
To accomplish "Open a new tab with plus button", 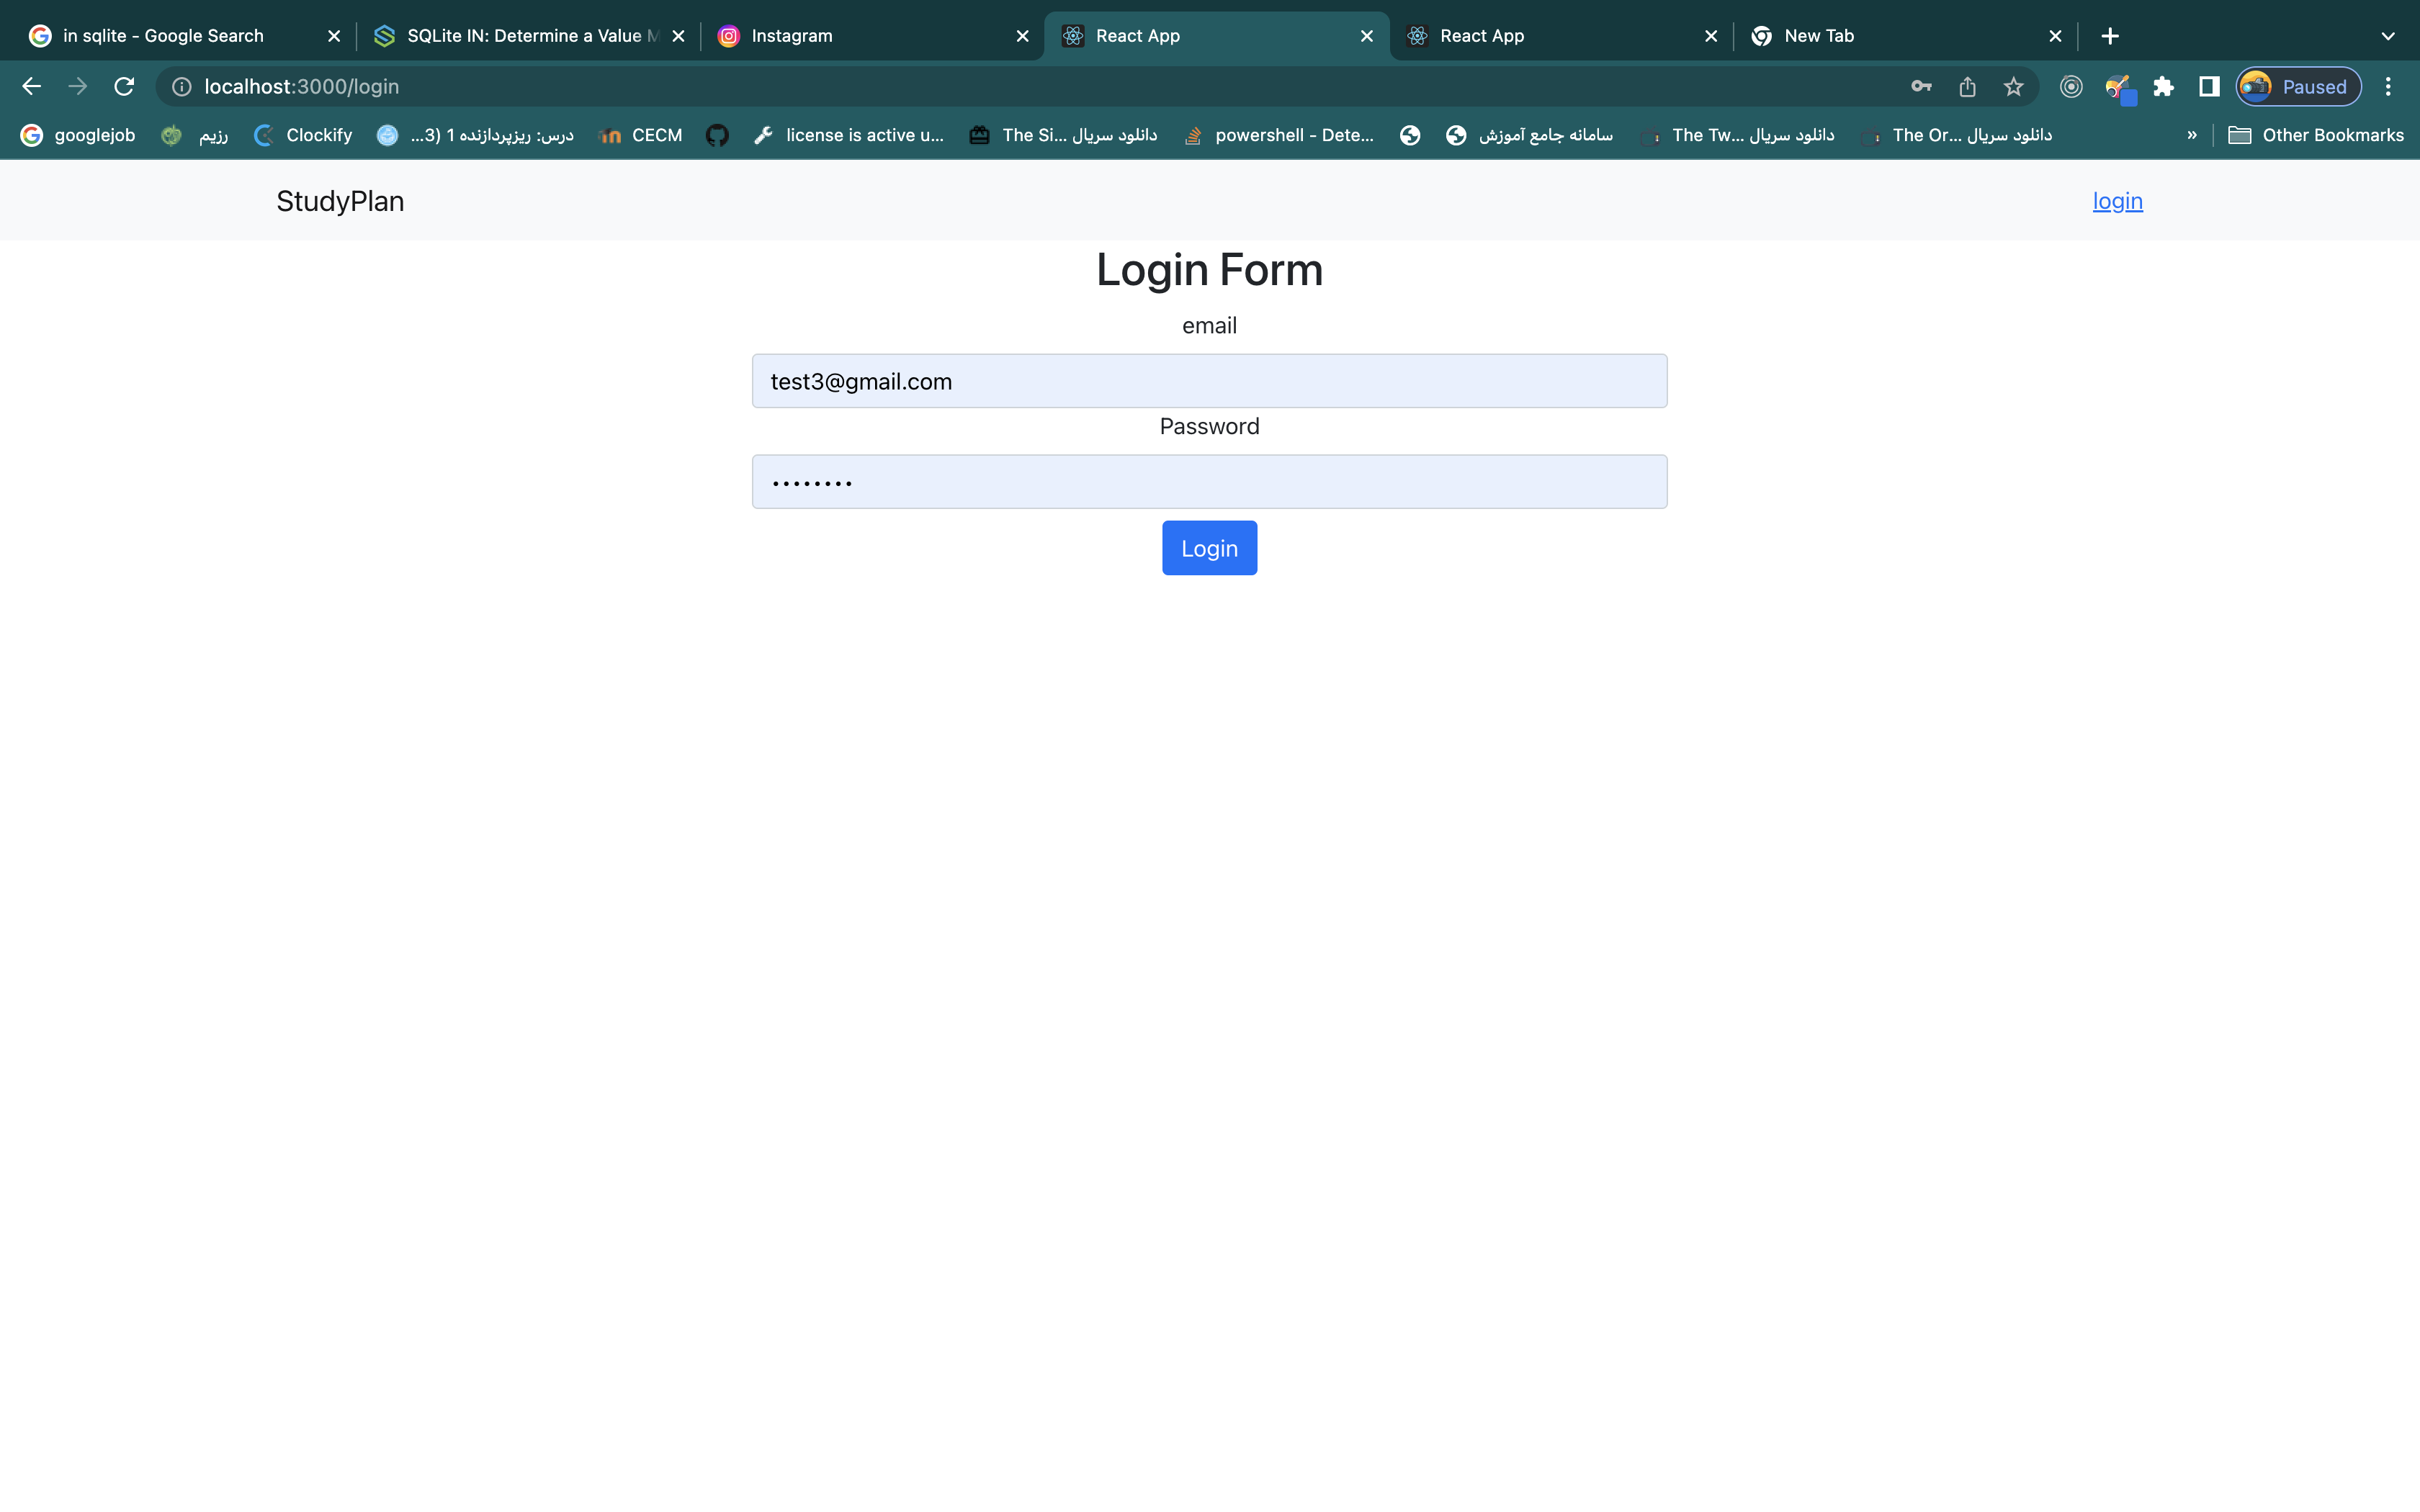I will [2110, 36].
